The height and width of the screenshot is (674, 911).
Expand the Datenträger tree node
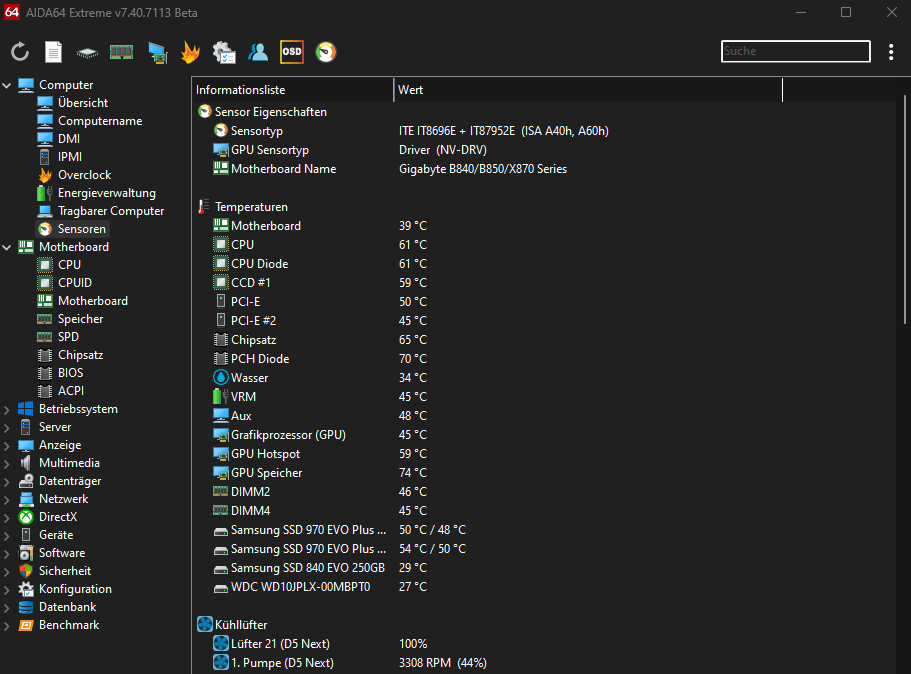point(7,482)
